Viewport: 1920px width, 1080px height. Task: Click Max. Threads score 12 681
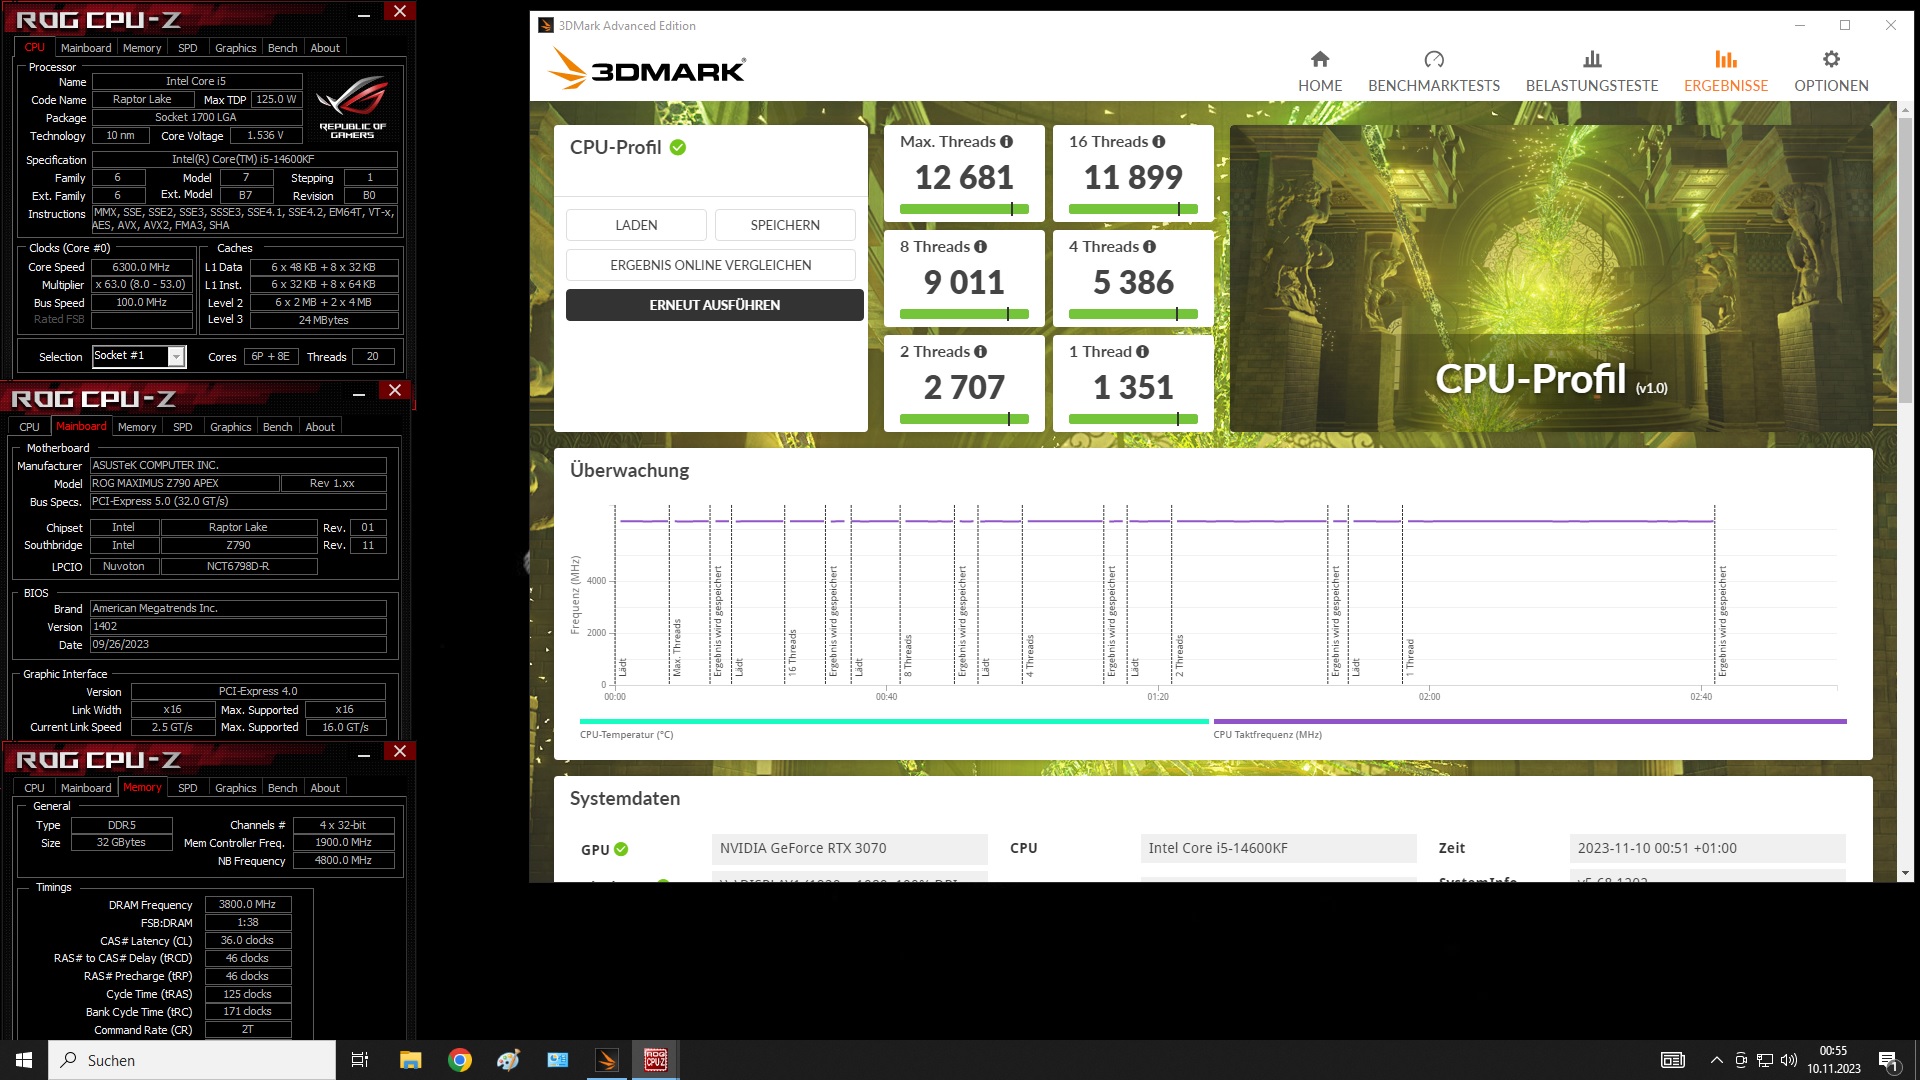tap(964, 177)
